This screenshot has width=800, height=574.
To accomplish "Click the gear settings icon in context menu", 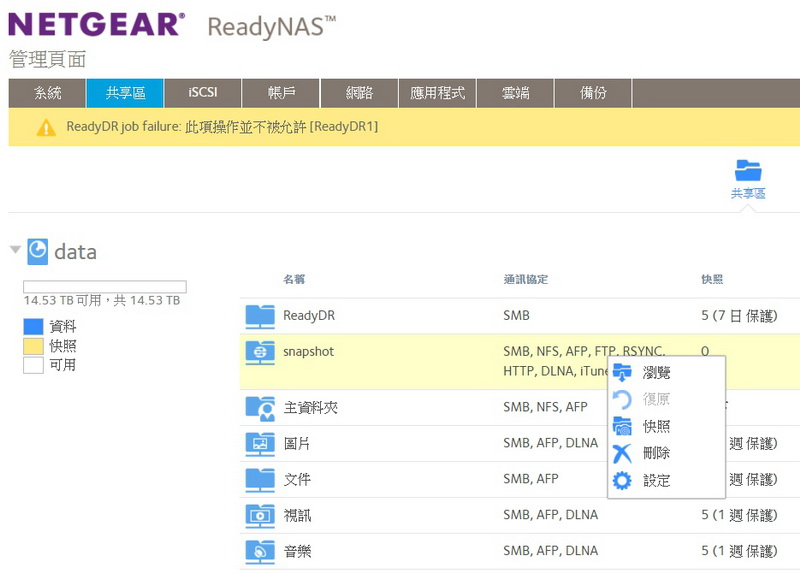I will [x=622, y=481].
